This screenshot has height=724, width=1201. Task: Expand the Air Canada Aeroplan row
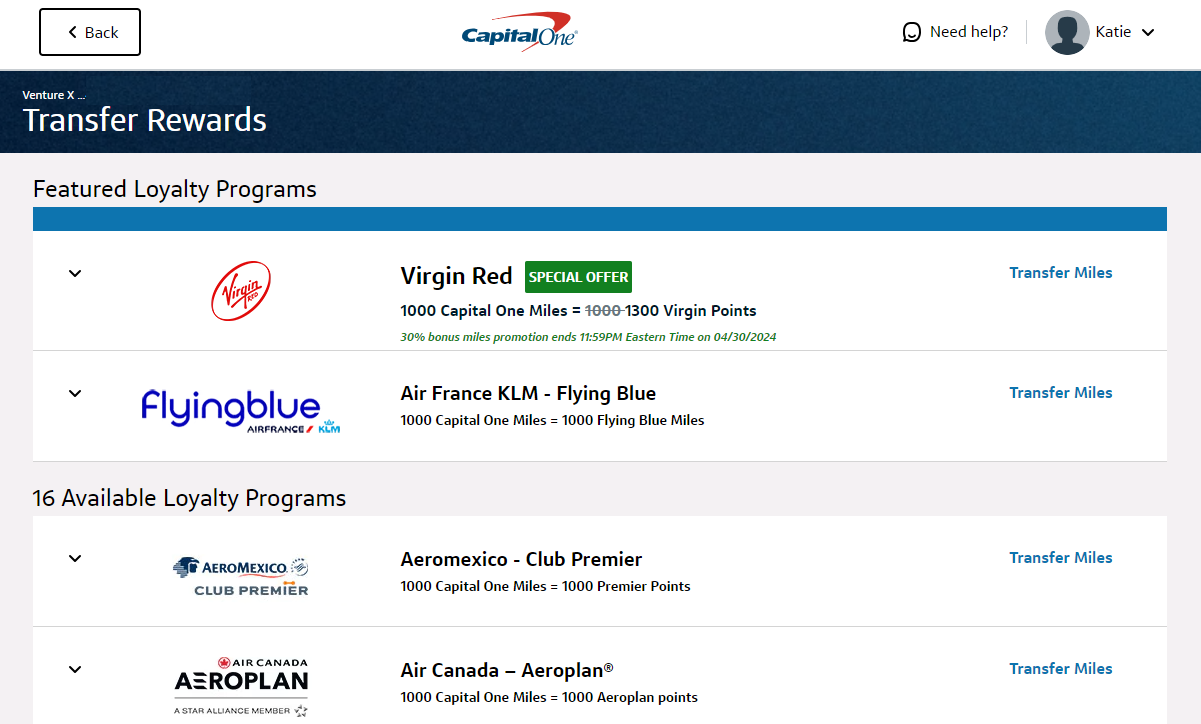[x=74, y=669]
